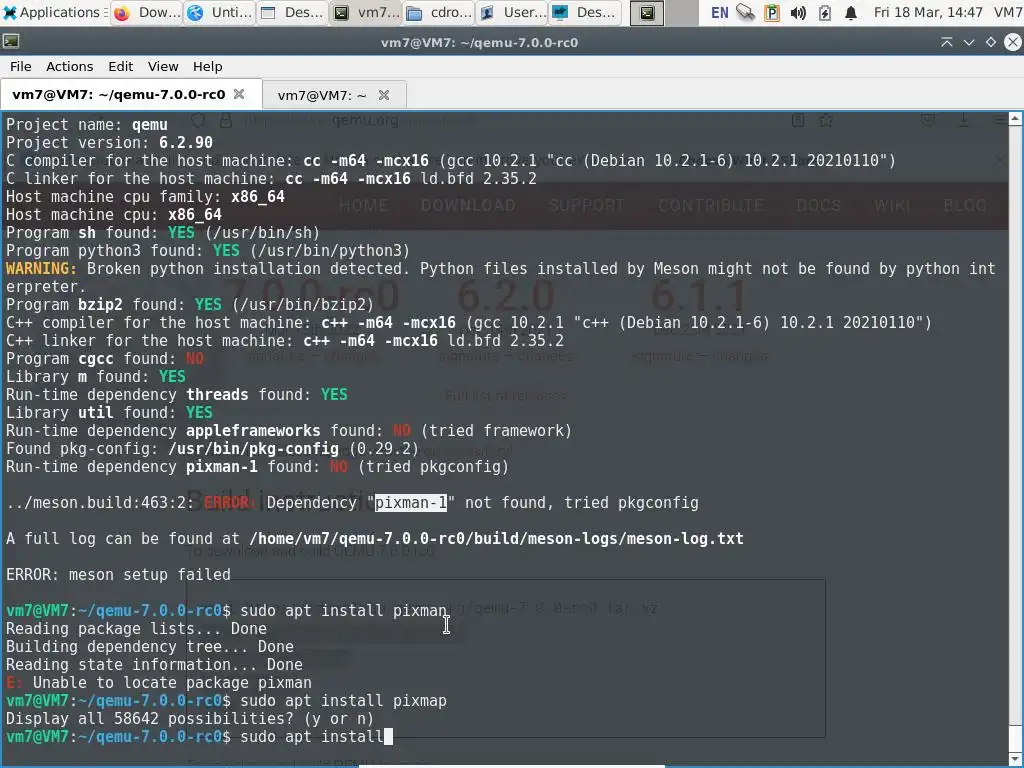
Task: Click the clock showing Fri 18 Mar, 14:47
Action: click(x=928, y=12)
